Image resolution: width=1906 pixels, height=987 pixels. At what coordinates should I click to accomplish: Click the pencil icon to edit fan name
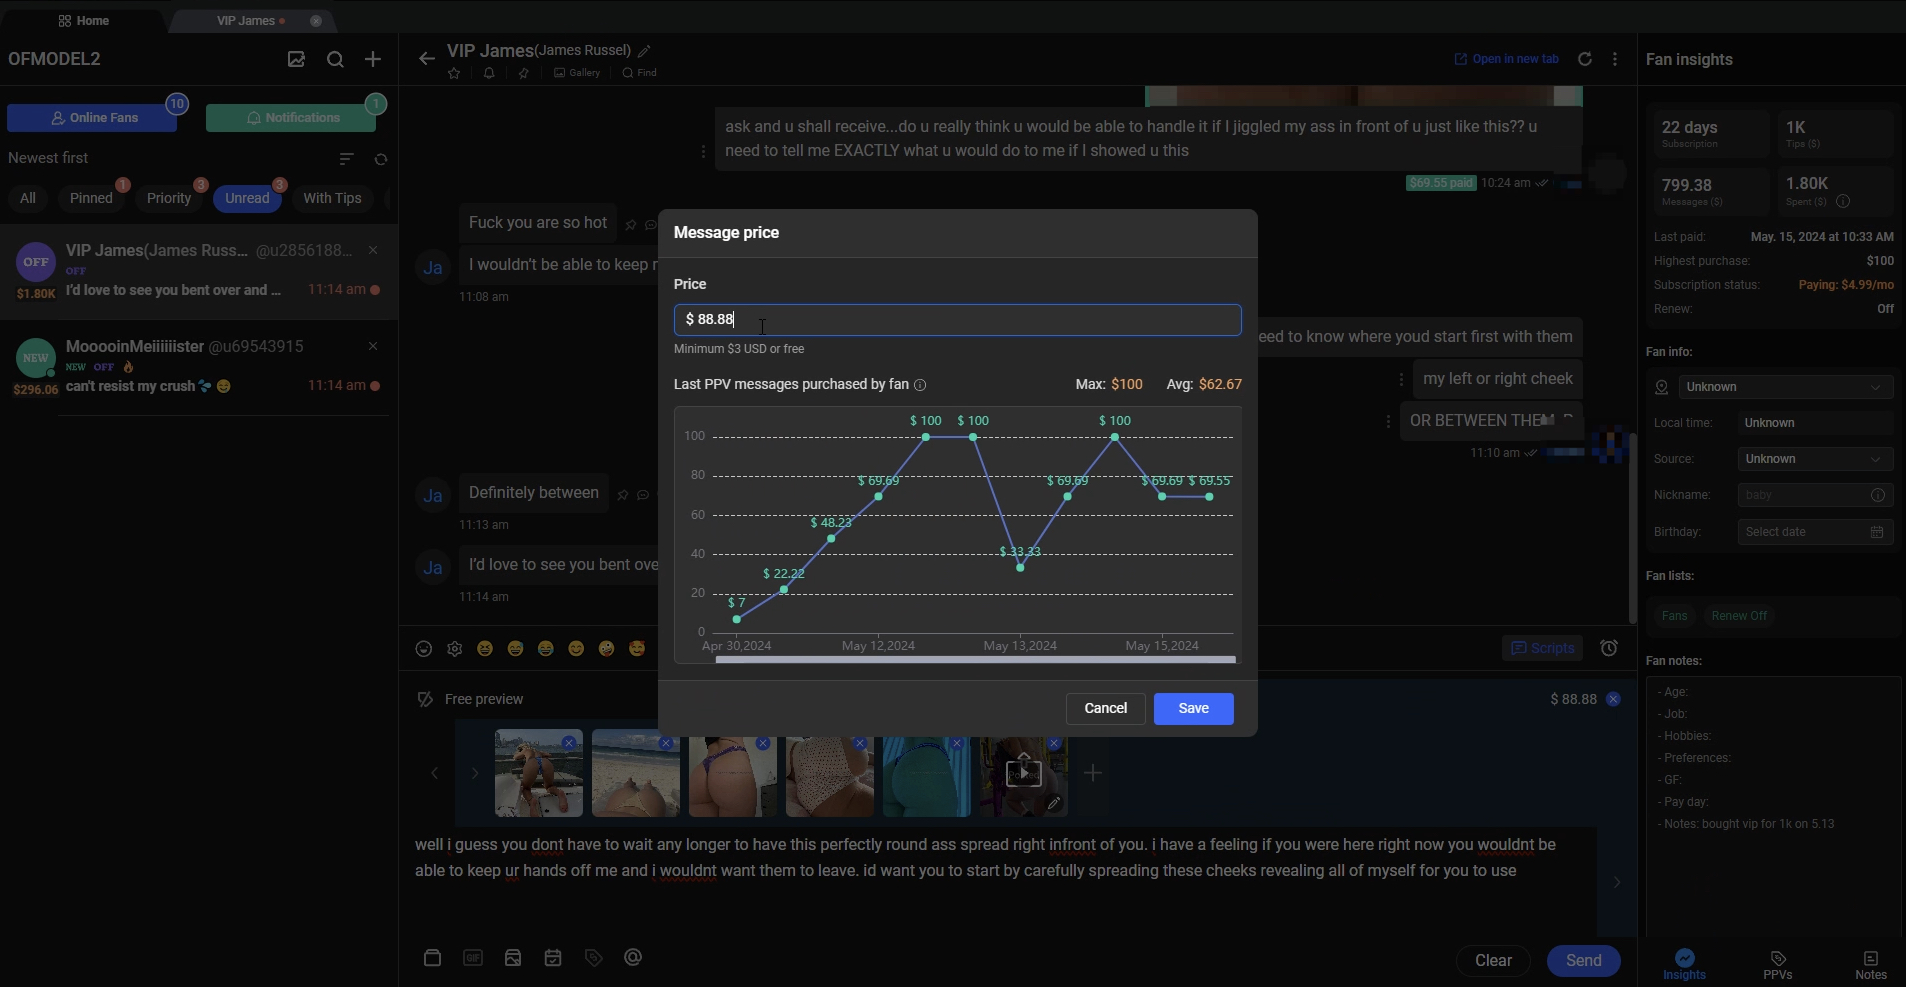click(x=645, y=51)
